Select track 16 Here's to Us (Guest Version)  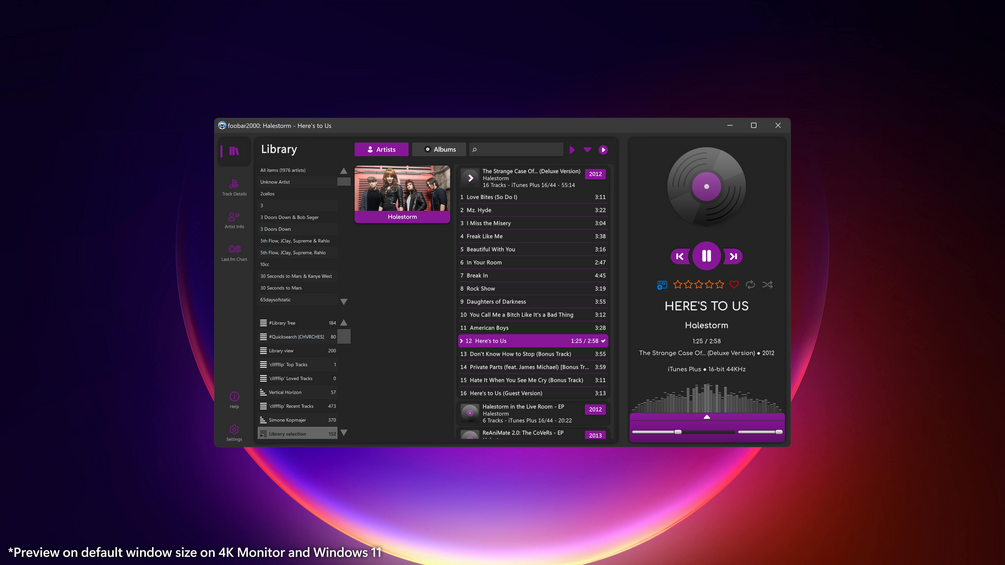click(533, 393)
